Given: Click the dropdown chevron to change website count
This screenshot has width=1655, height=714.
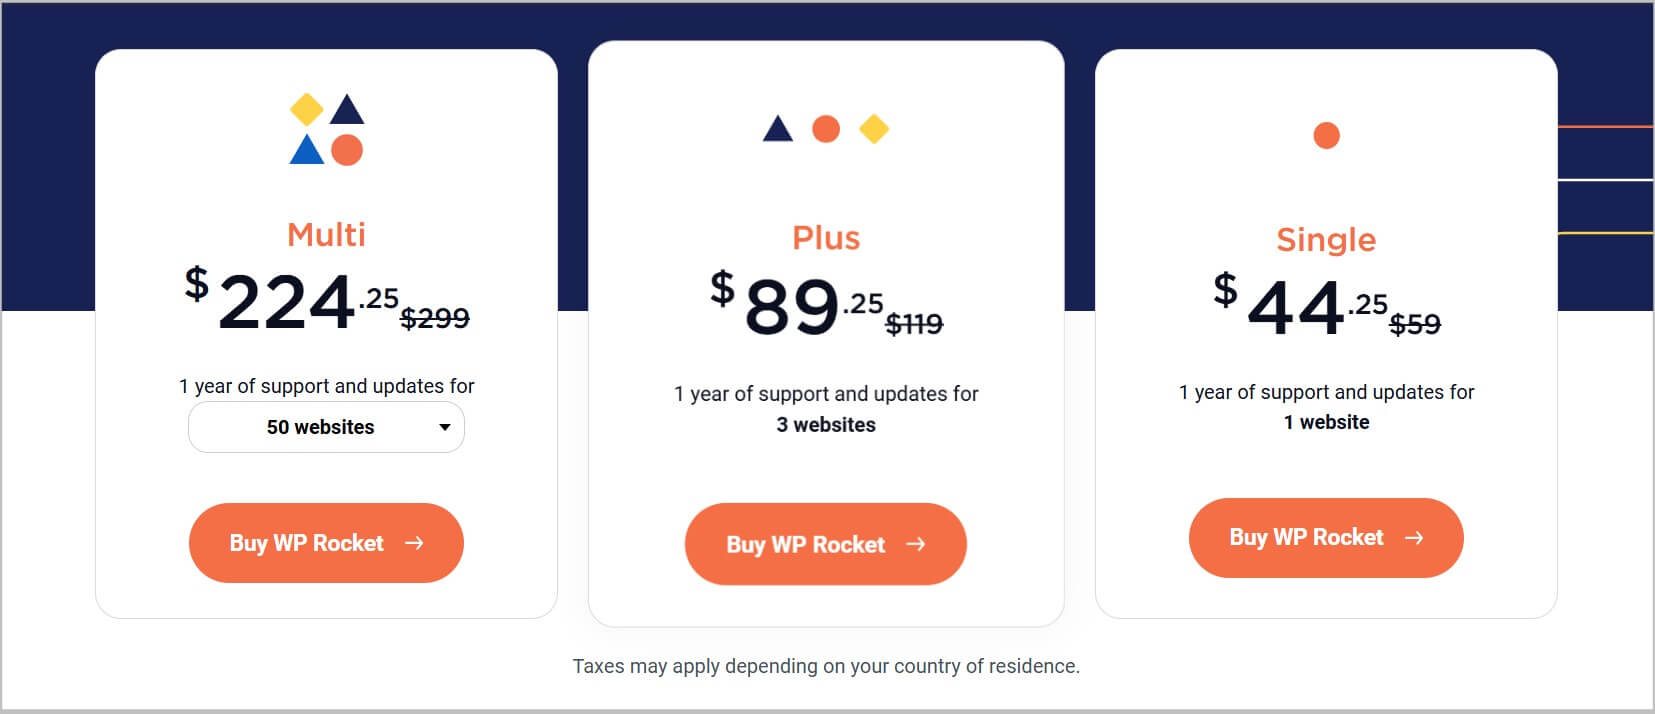Looking at the screenshot, I should click(x=447, y=427).
